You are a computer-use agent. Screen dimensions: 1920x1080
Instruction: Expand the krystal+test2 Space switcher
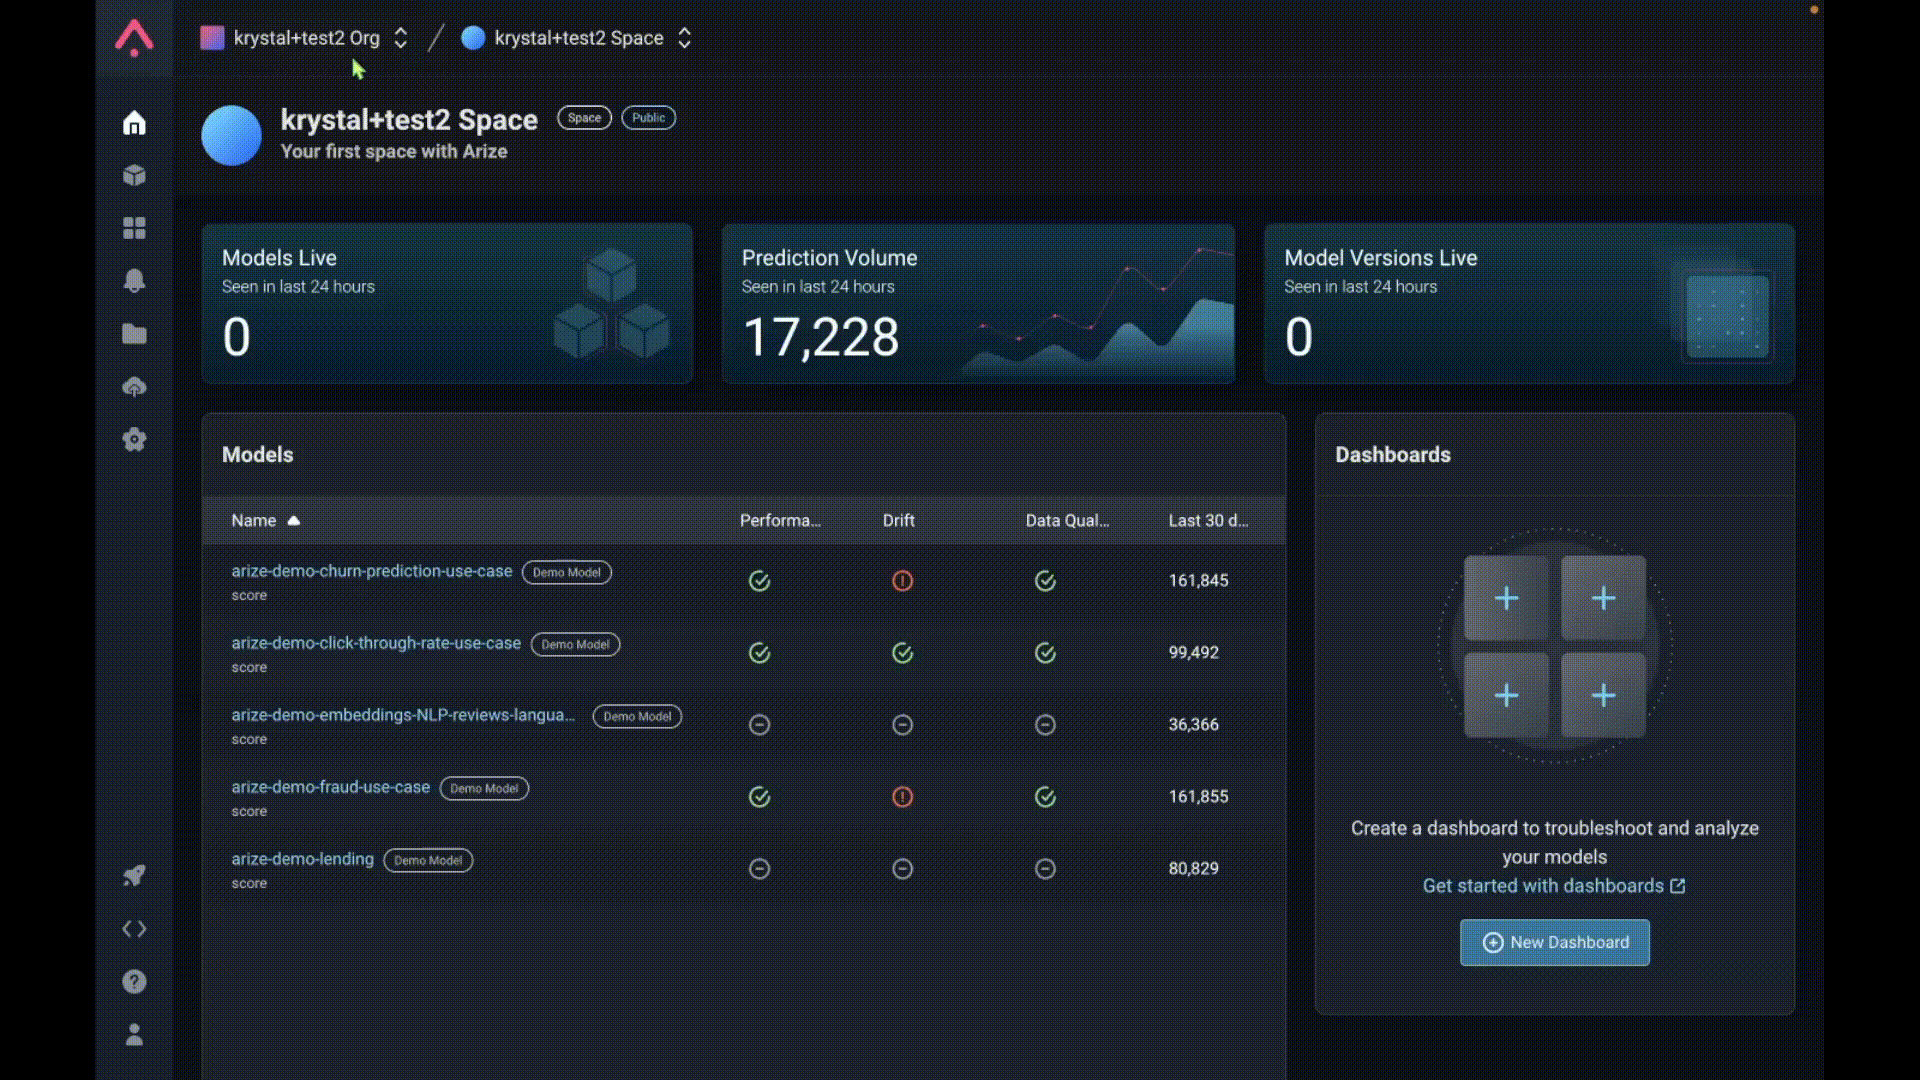coord(577,38)
